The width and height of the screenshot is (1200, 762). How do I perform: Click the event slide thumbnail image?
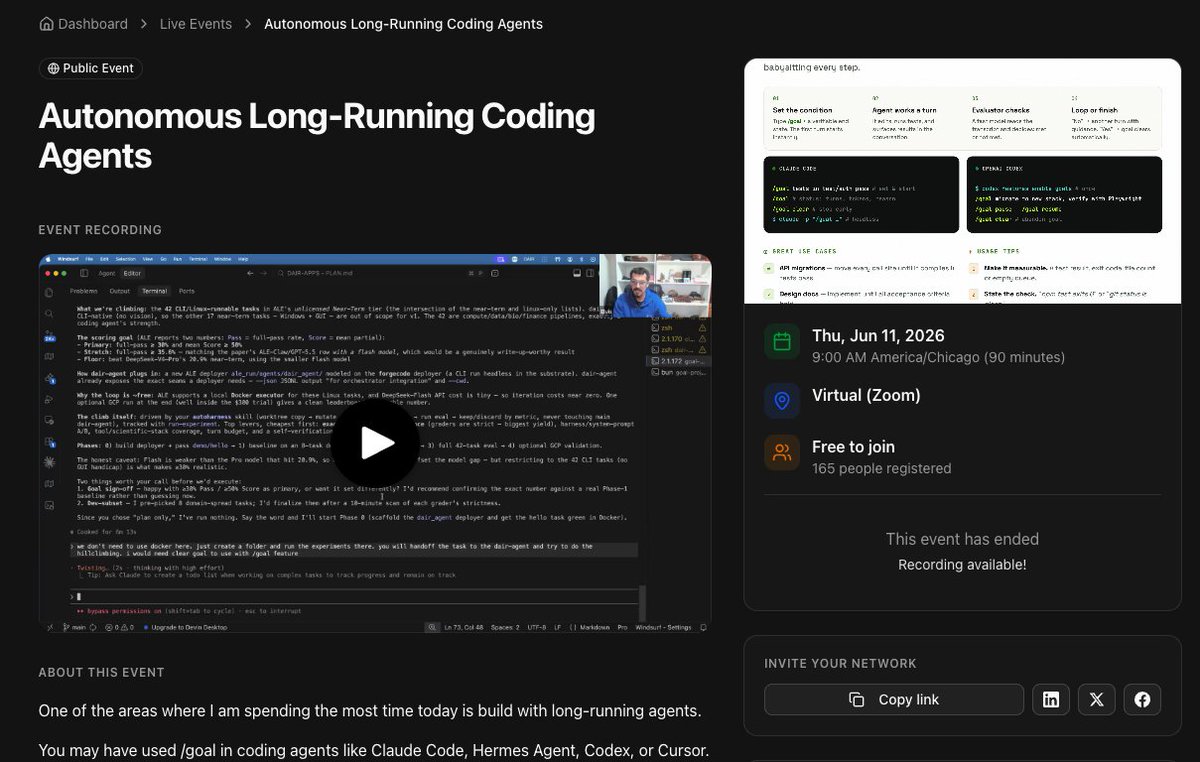[x=963, y=180]
